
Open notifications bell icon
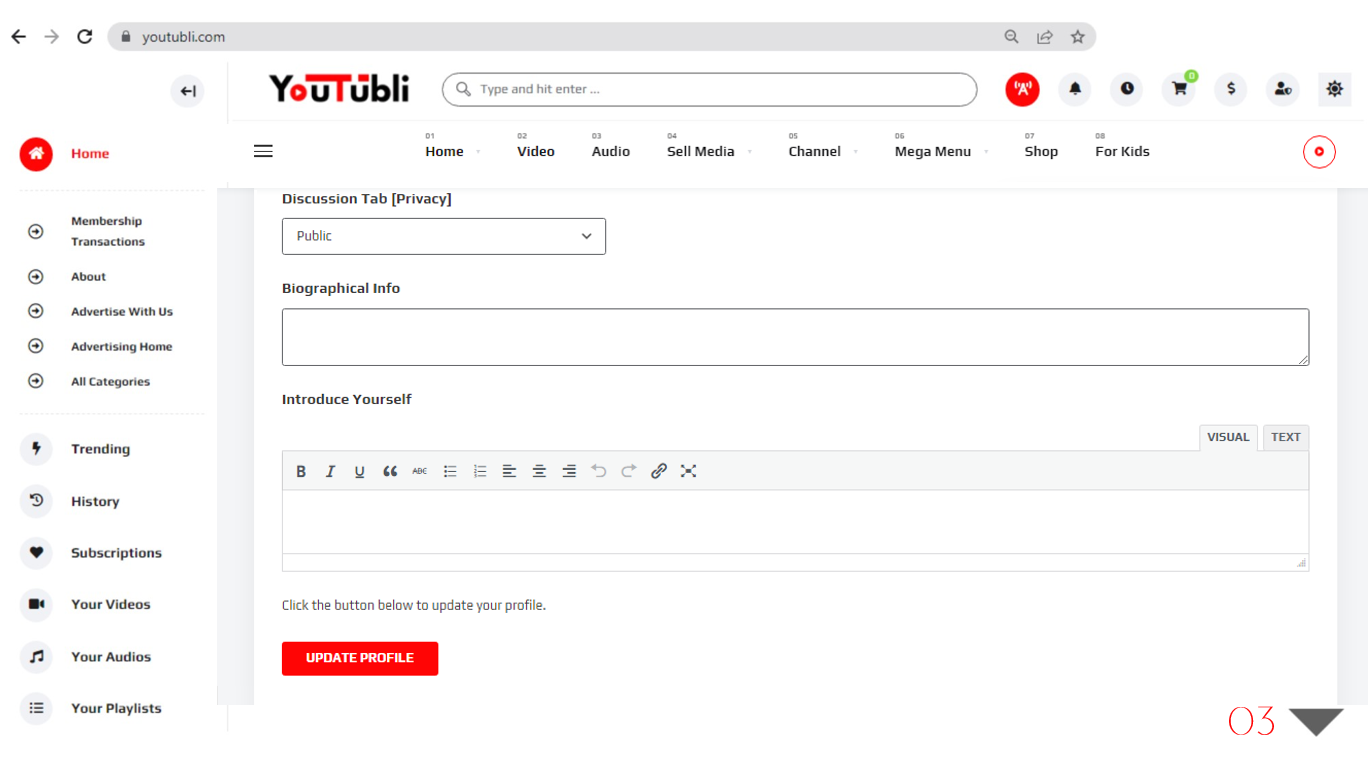tap(1075, 89)
